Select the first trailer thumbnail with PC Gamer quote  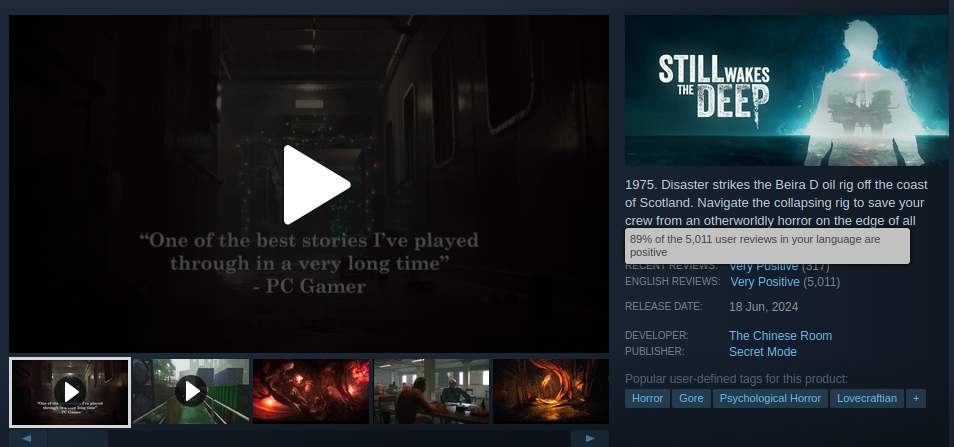point(70,392)
